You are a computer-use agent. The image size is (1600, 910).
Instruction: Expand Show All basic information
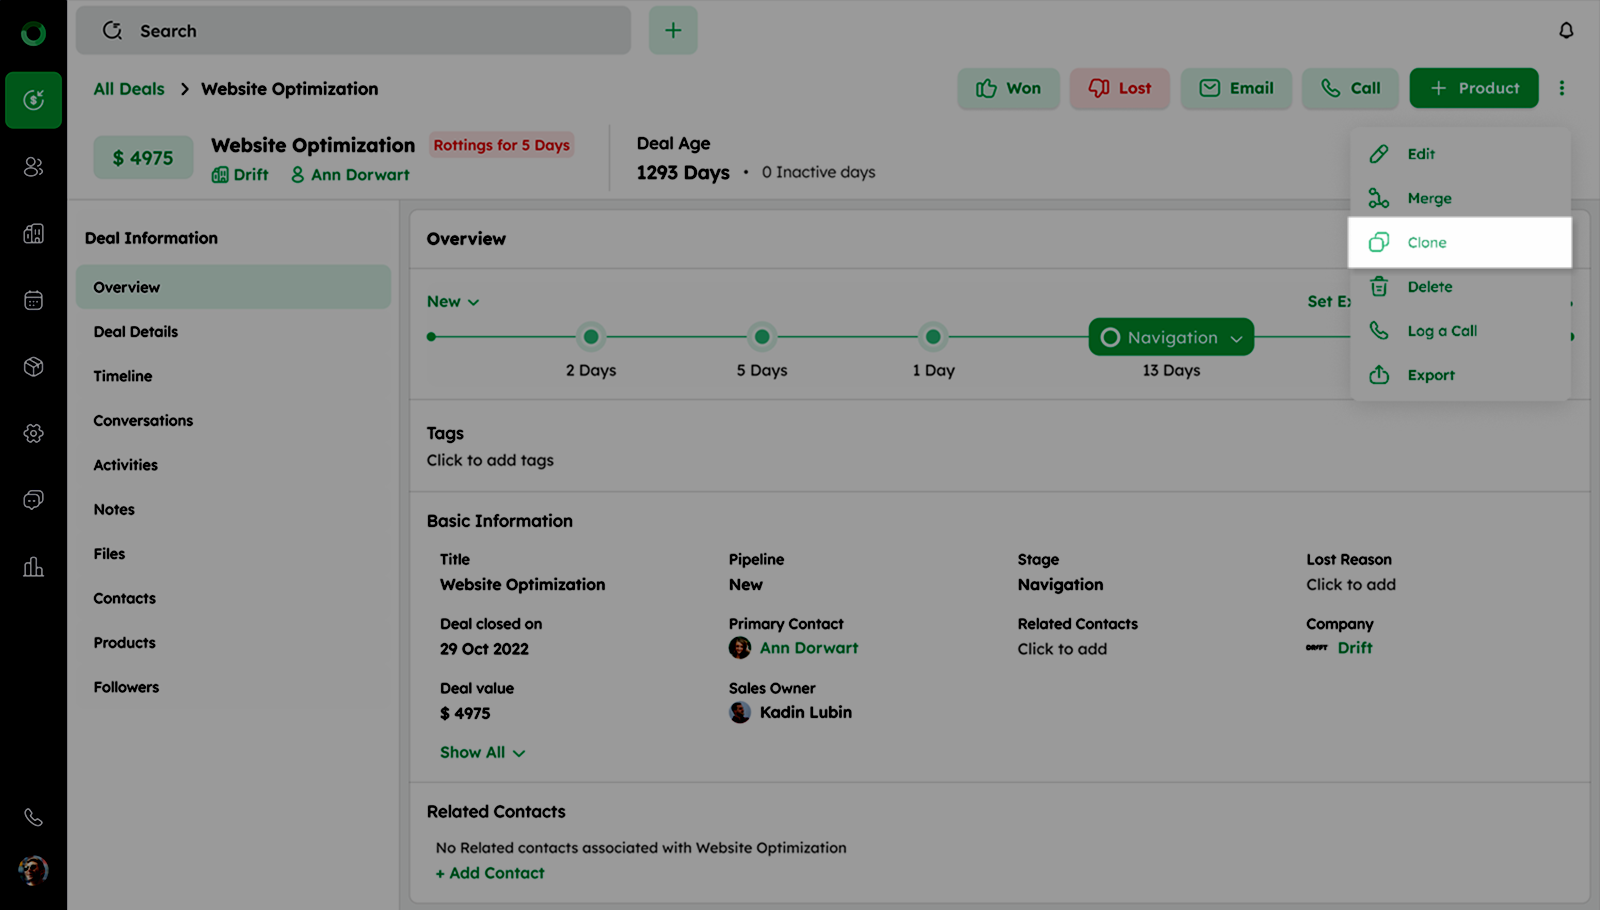482,753
